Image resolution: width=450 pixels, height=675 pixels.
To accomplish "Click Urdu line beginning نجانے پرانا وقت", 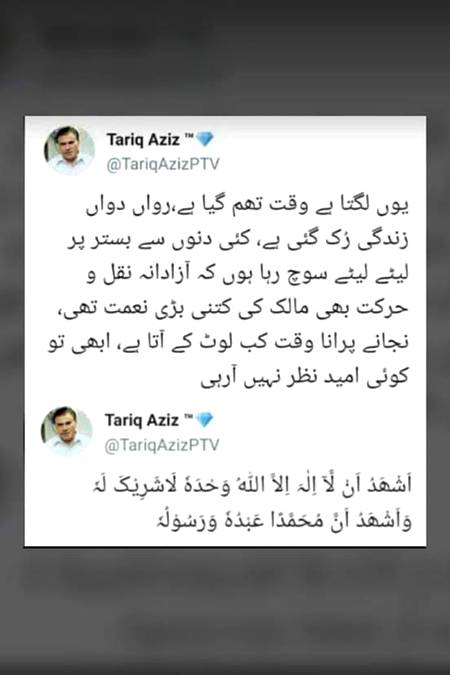I will [x=228, y=343].
